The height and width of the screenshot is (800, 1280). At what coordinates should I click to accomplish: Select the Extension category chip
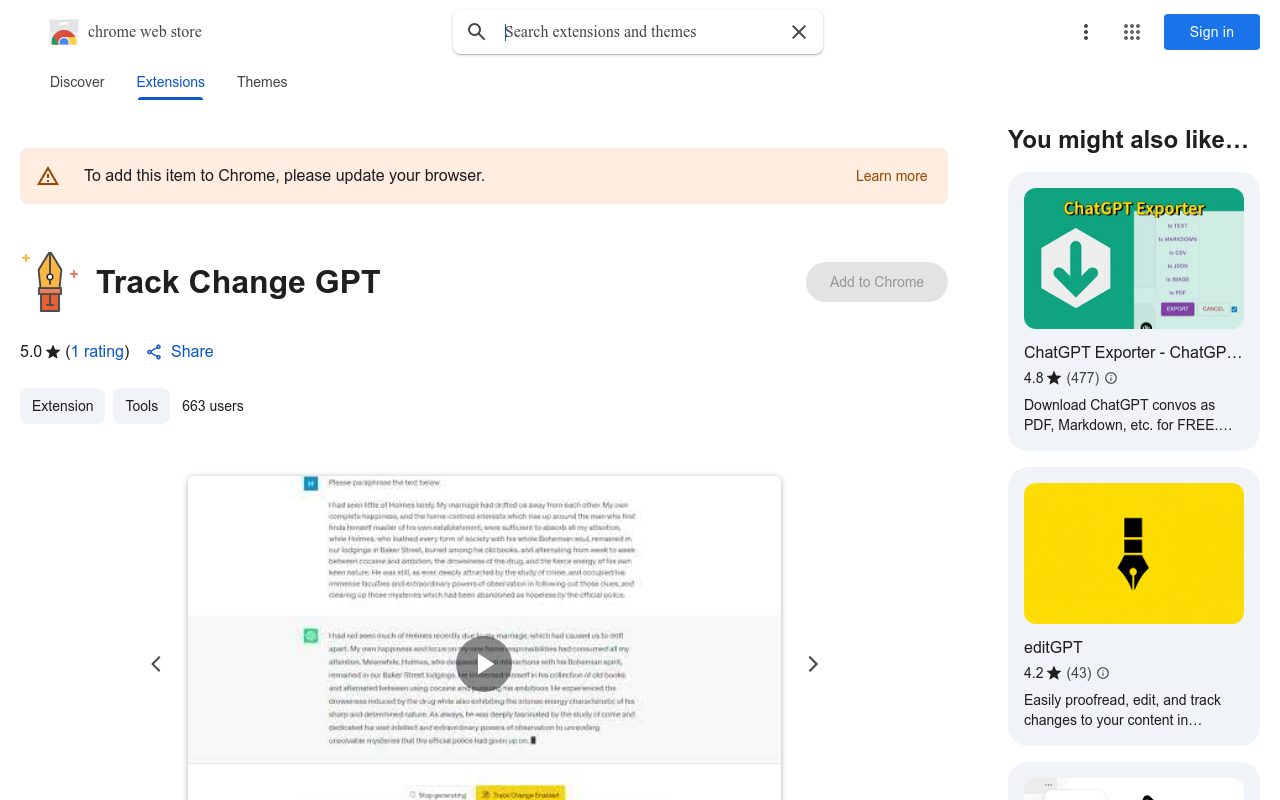[x=62, y=406]
